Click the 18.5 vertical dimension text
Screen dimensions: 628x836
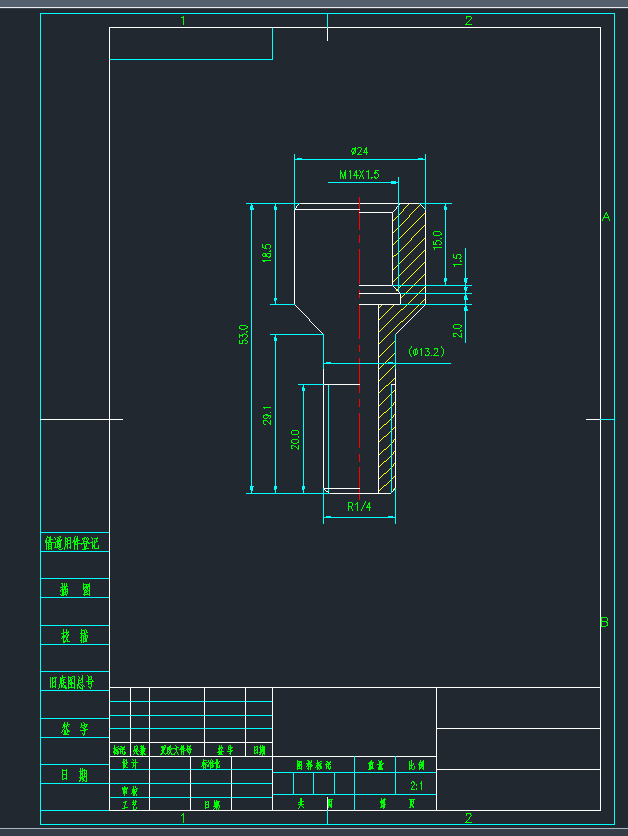(267, 253)
